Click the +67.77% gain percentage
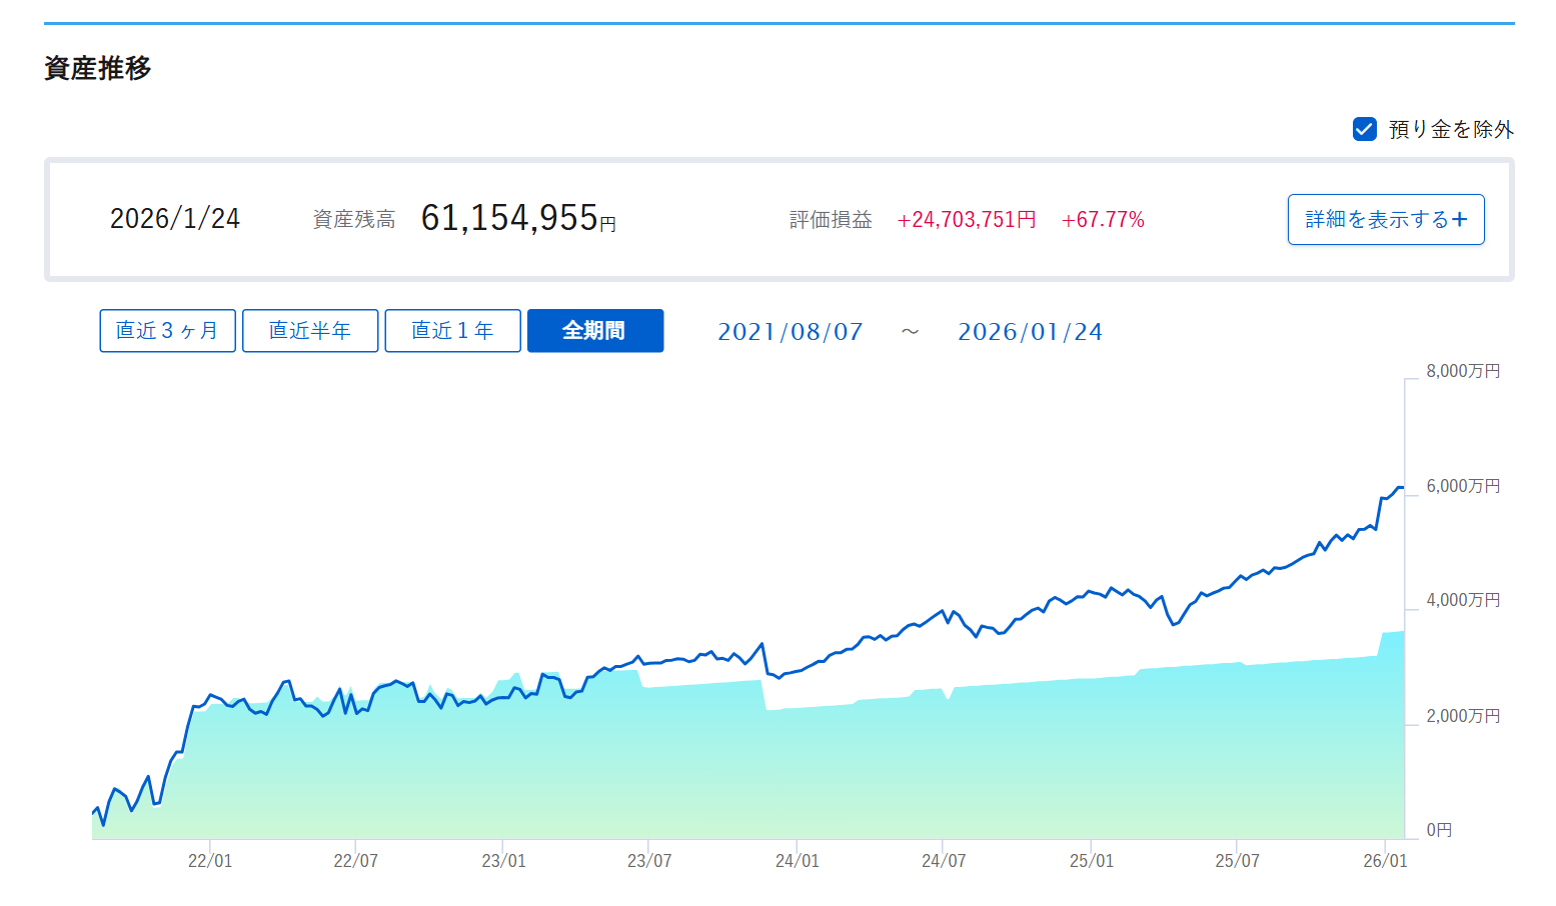The width and height of the screenshot is (1556, 906). (x=1103, y=220)
